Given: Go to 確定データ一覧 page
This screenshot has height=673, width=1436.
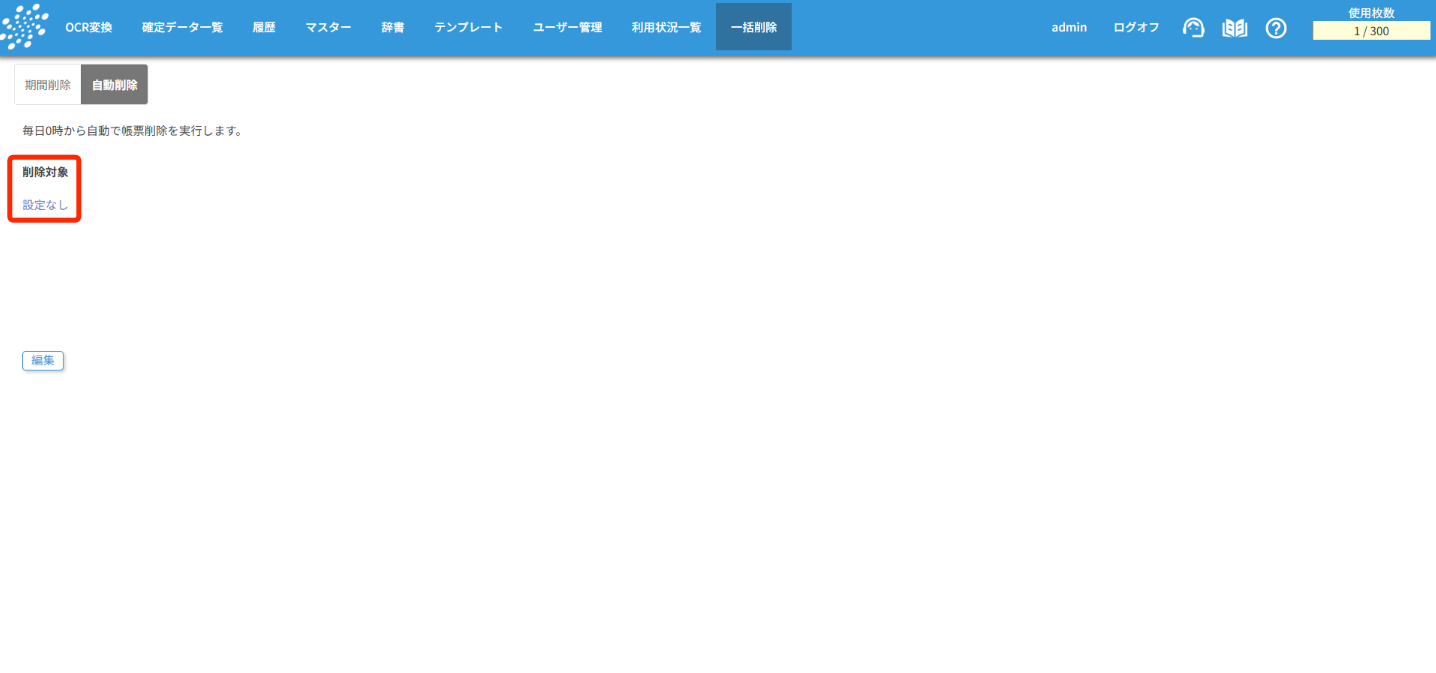Looking at the screenshot, I should (x=182, y=27).
